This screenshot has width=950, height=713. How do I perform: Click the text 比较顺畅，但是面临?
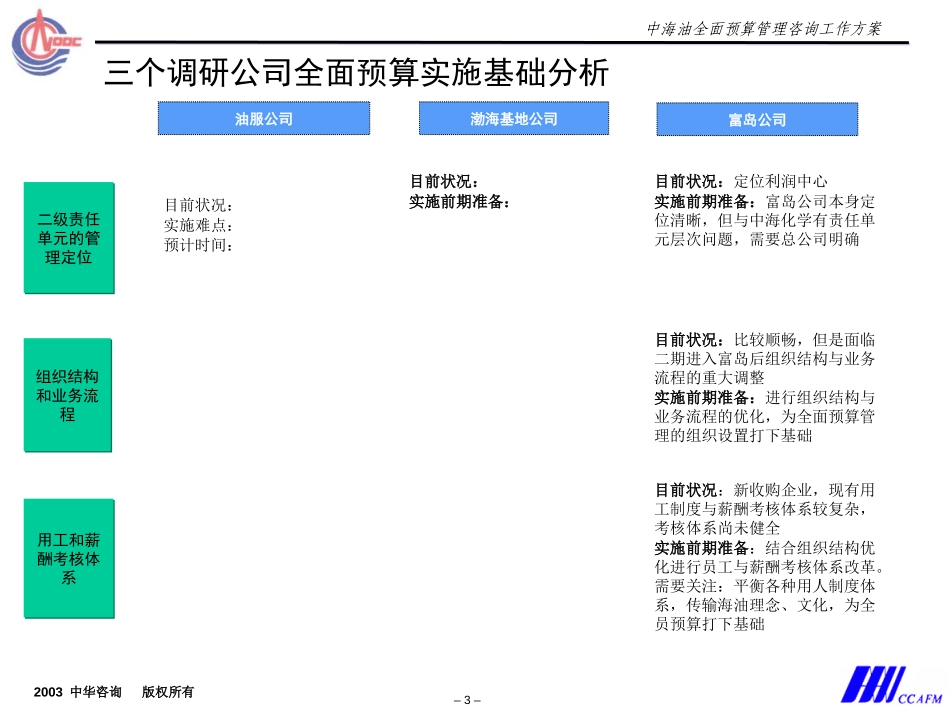(804, 340)
